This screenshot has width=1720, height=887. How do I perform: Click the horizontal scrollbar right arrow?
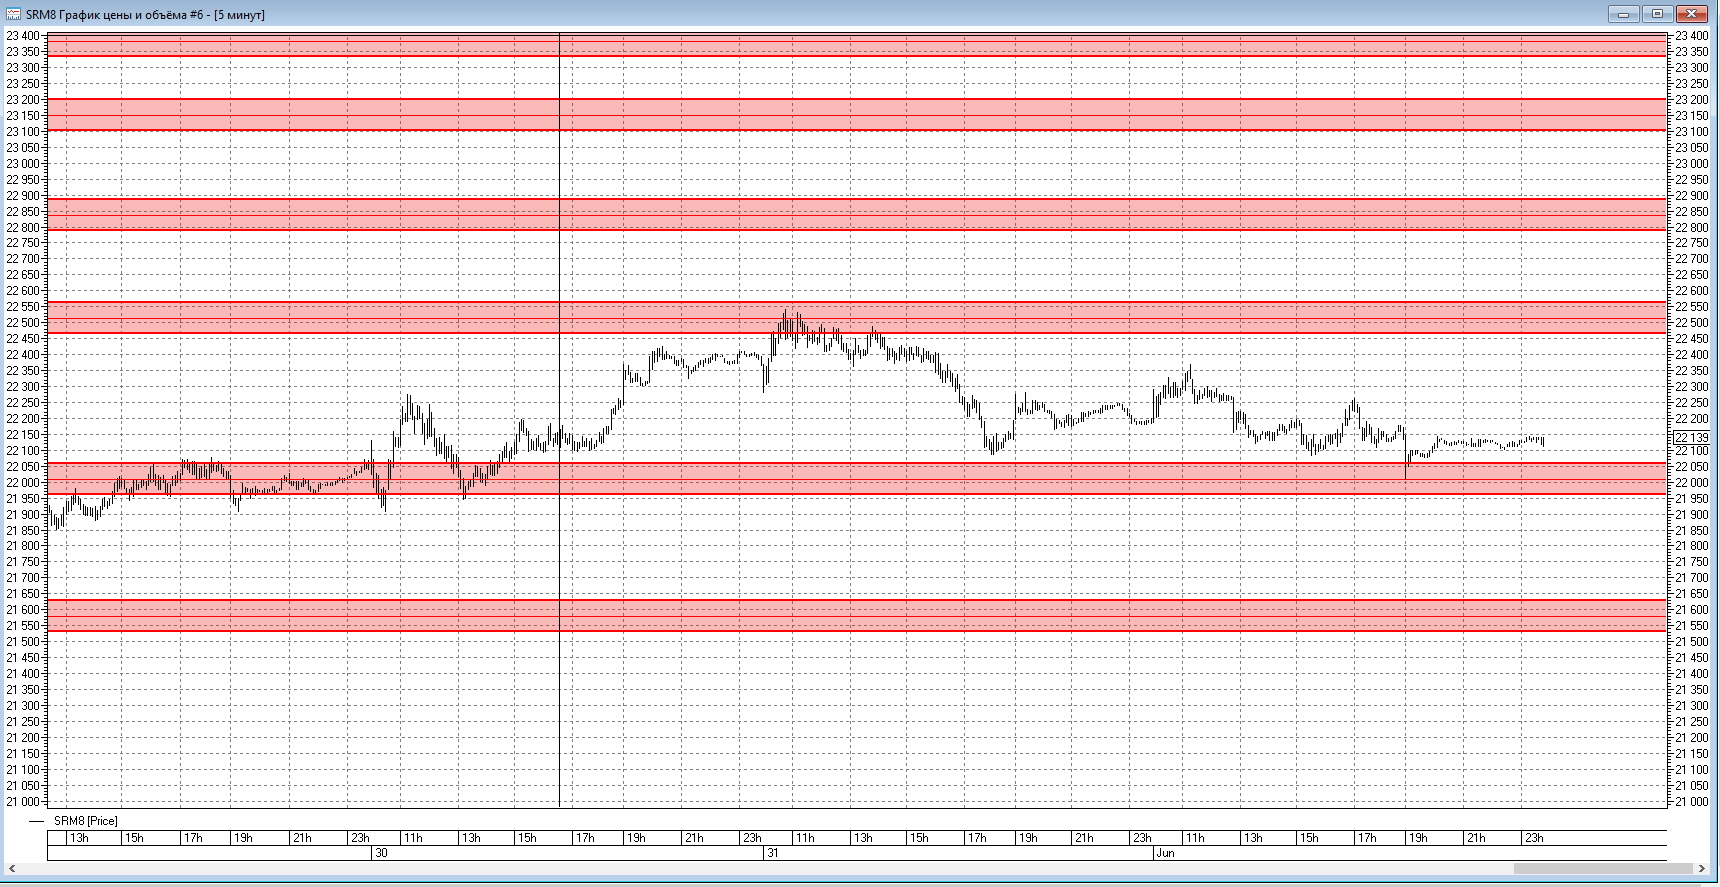(x=1702, y=870)
